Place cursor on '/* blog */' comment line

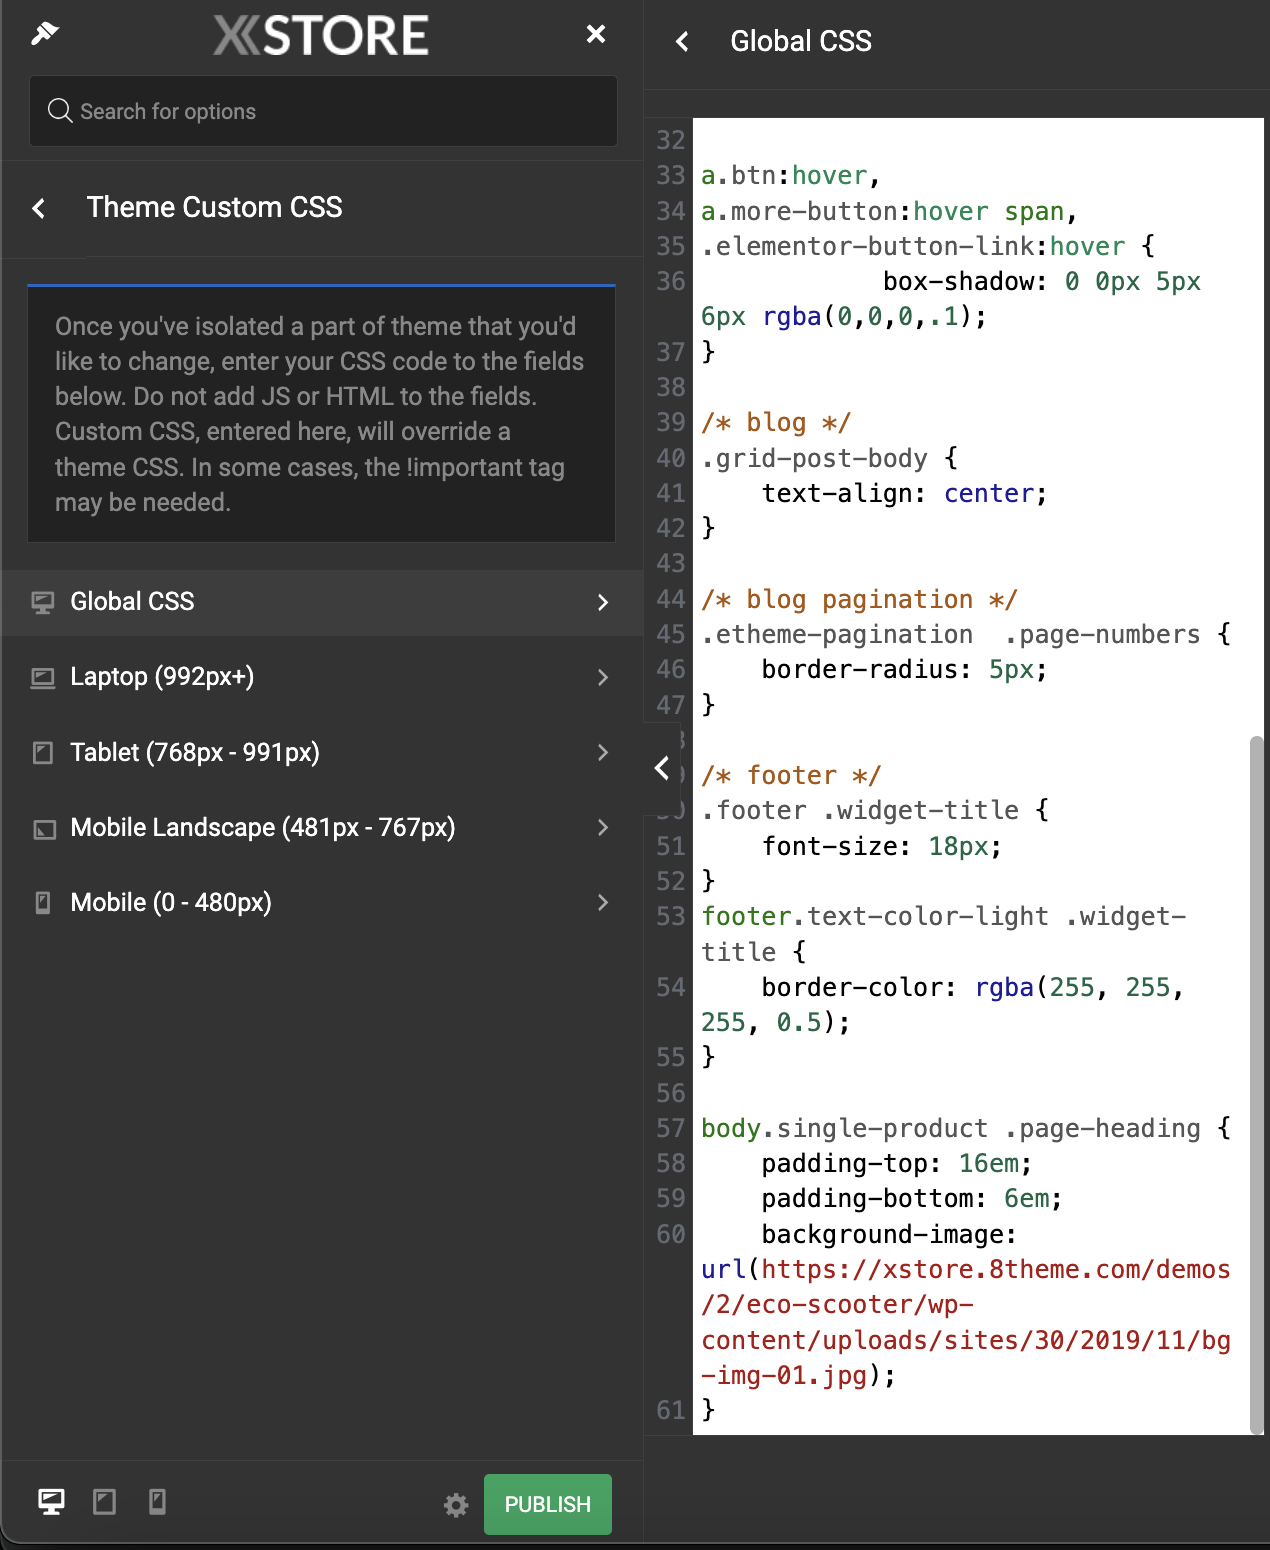[776, 423]
